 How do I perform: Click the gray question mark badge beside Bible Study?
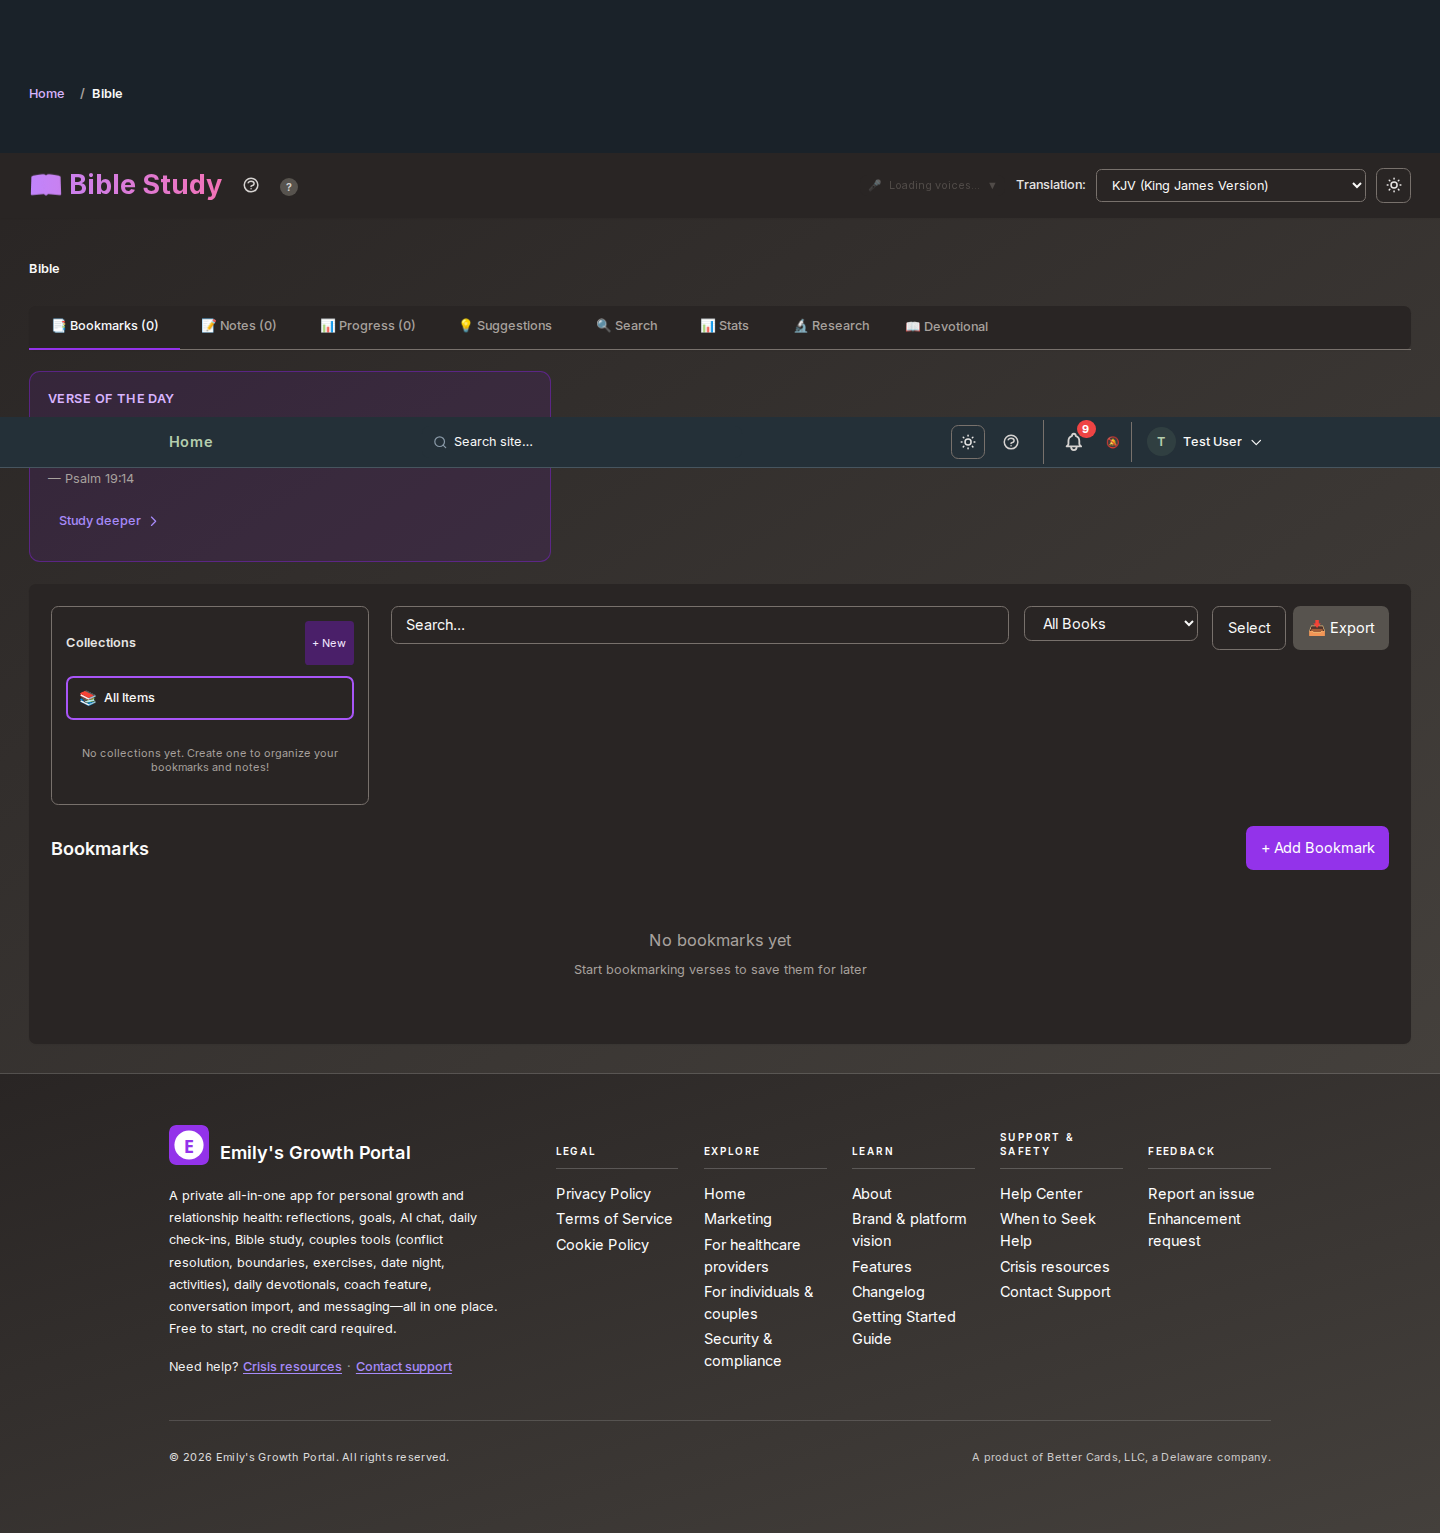[289, 187]
